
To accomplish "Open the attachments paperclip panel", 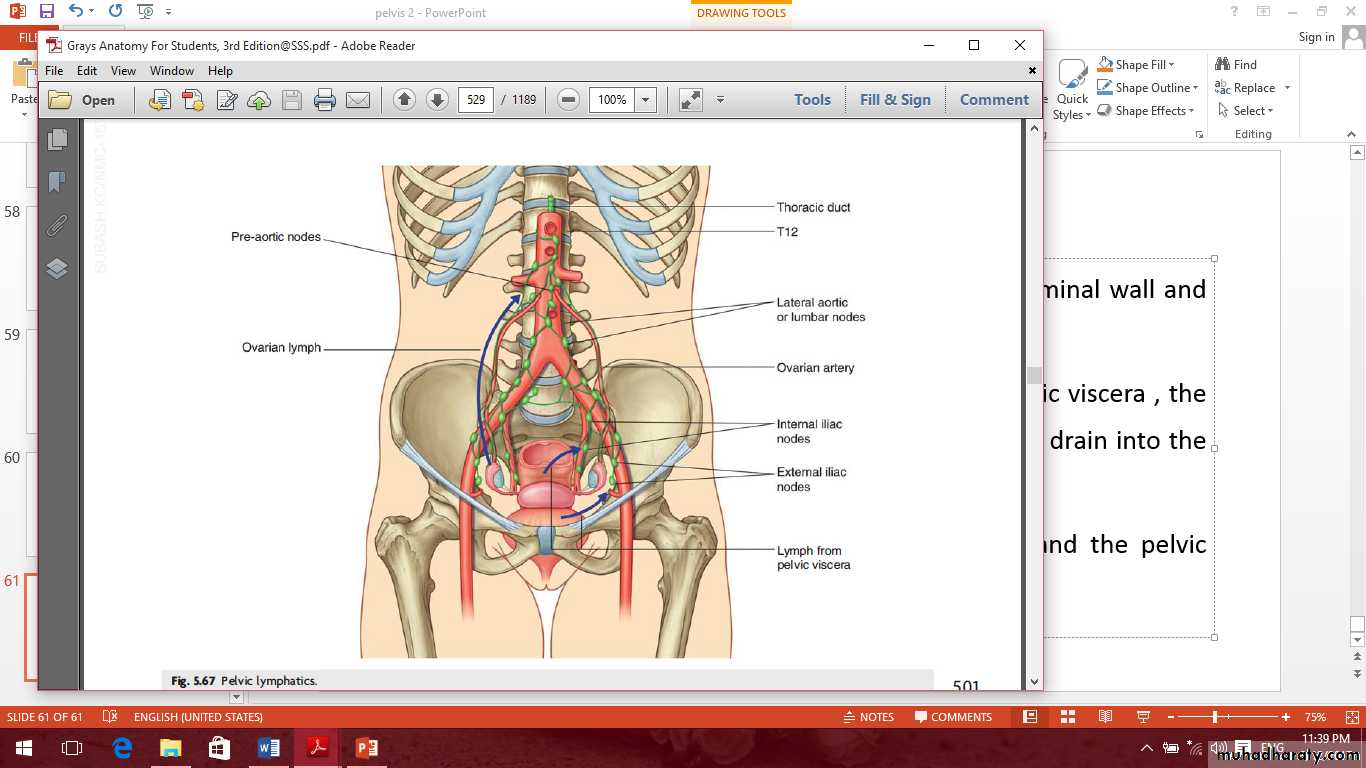I will 57,225.
